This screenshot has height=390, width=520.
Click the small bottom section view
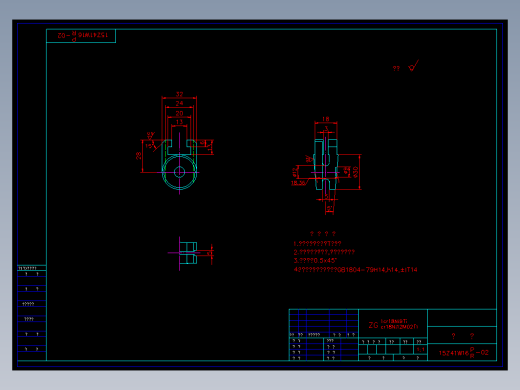188,253
